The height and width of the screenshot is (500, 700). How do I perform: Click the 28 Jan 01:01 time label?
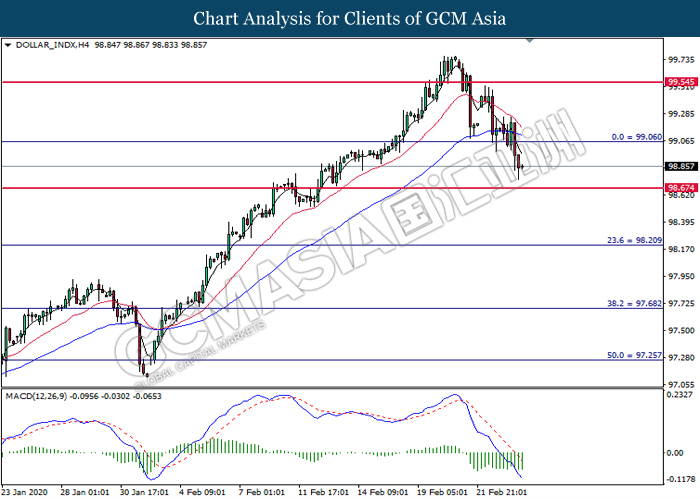pos(85,492)
